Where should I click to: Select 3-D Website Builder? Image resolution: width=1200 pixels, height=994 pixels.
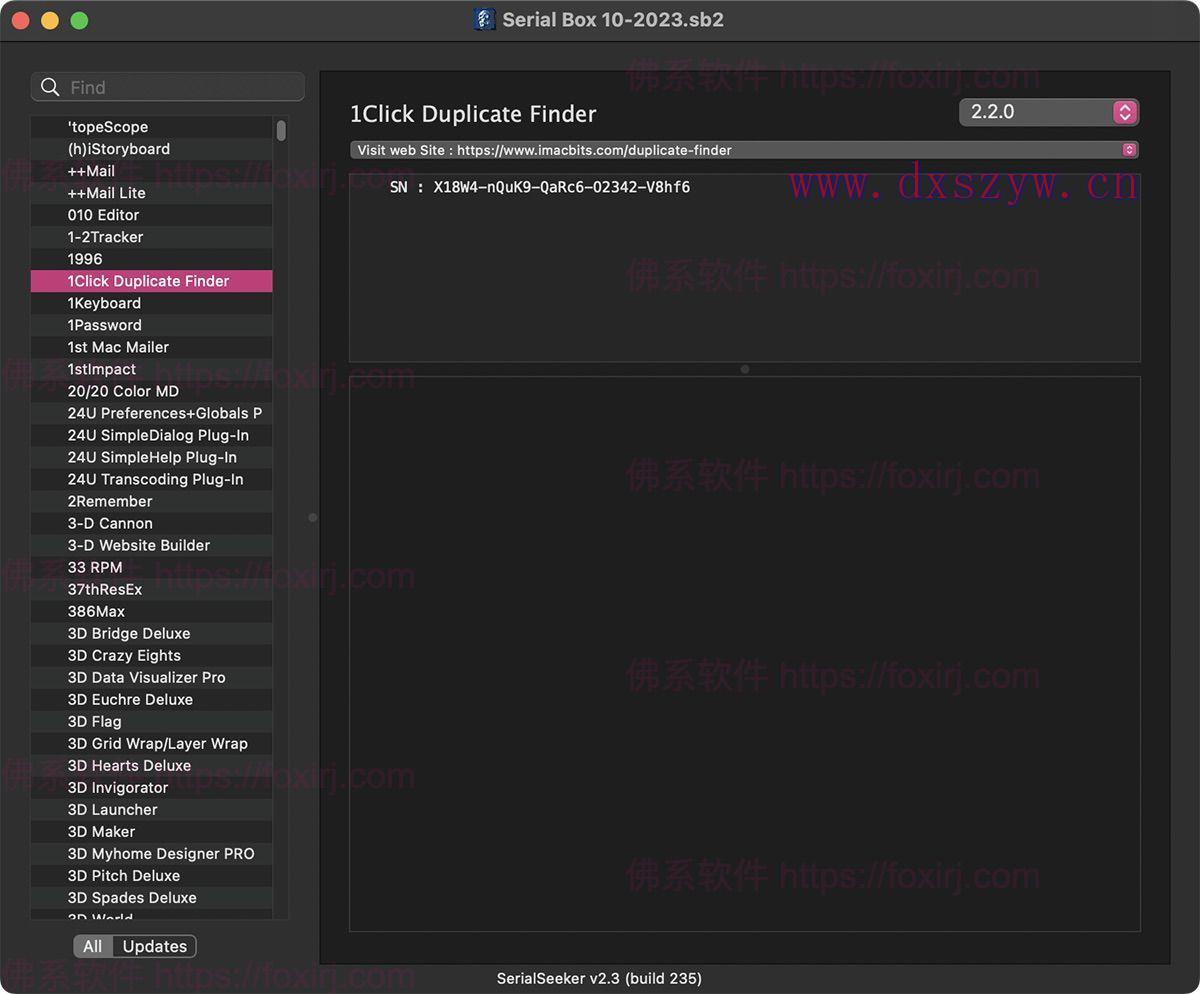[x=151, y=545]
